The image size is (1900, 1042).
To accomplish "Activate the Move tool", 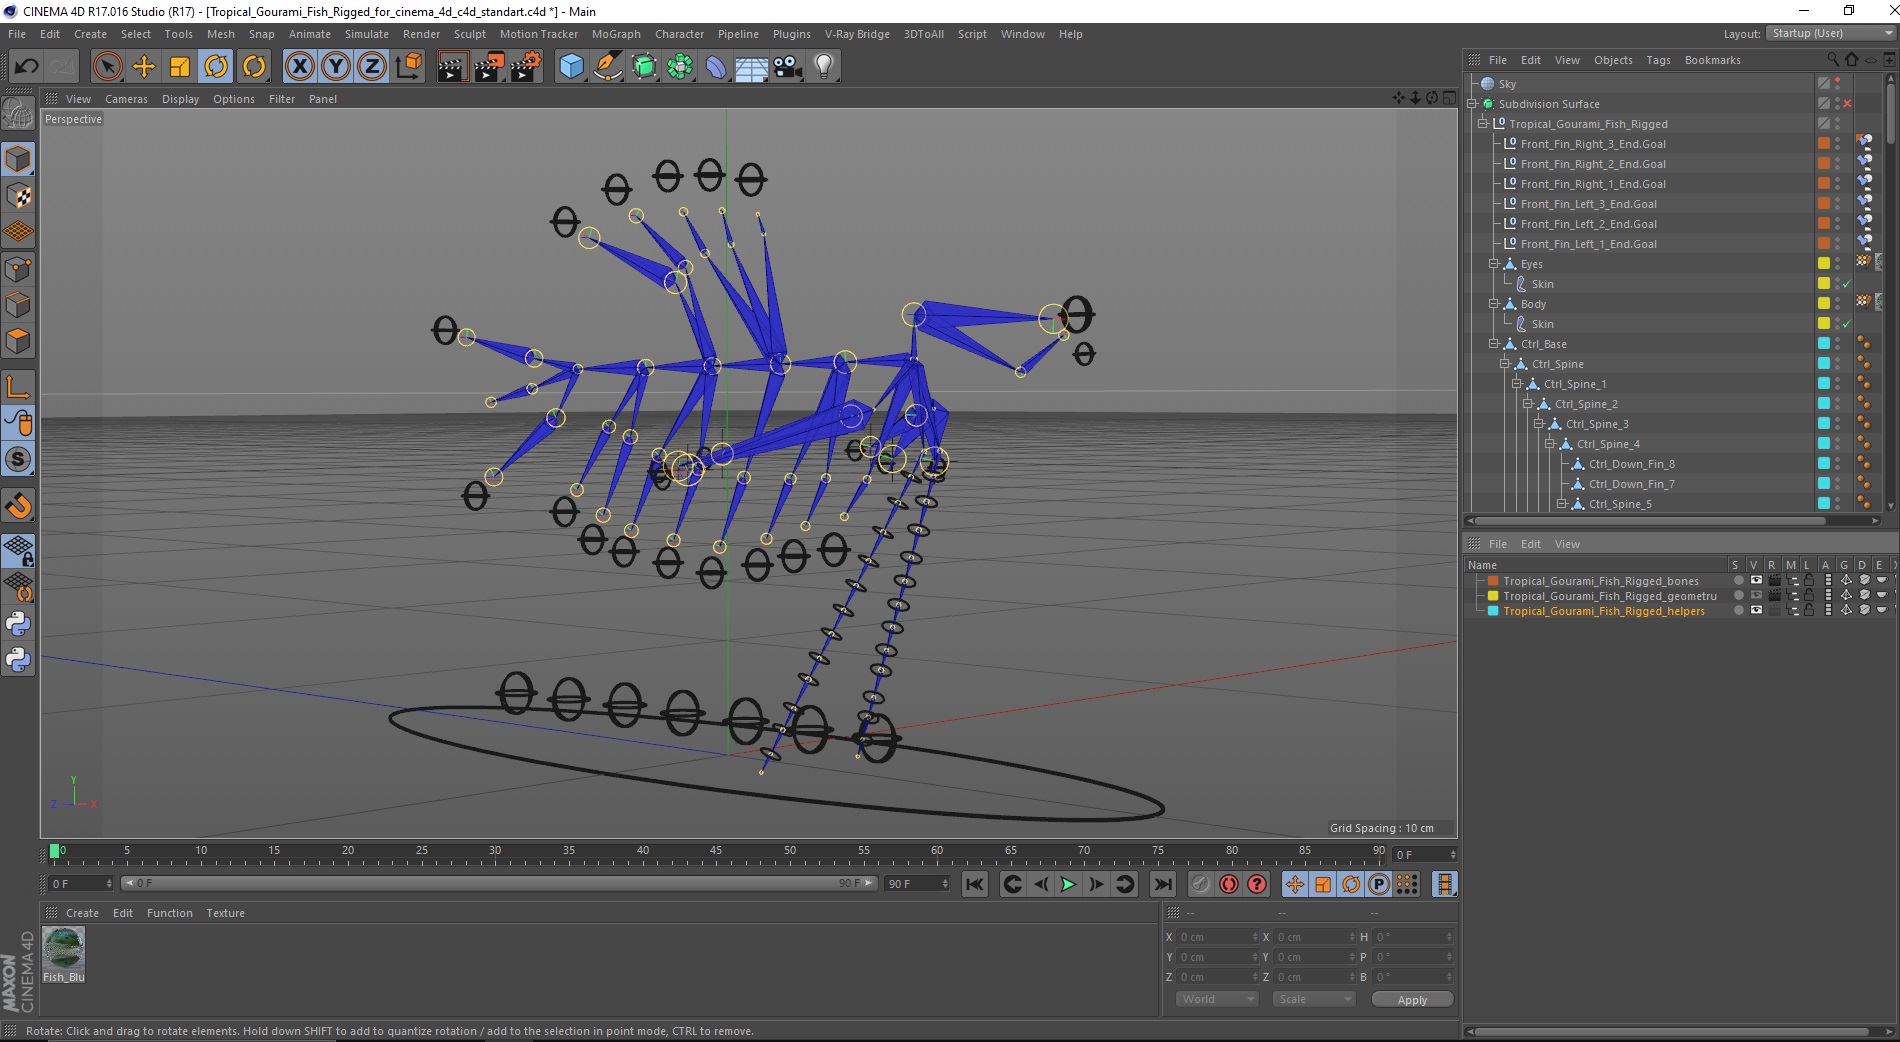I will click(x=144, y=67).
